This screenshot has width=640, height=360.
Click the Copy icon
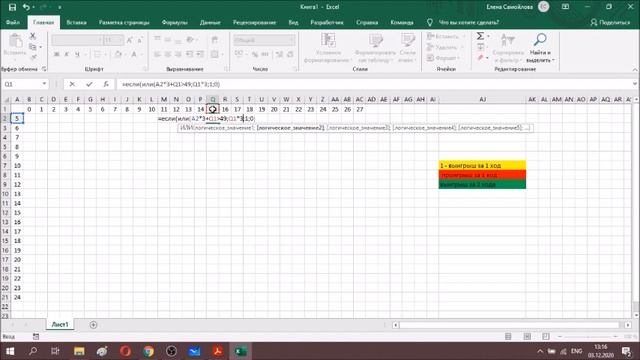(33, 47)
